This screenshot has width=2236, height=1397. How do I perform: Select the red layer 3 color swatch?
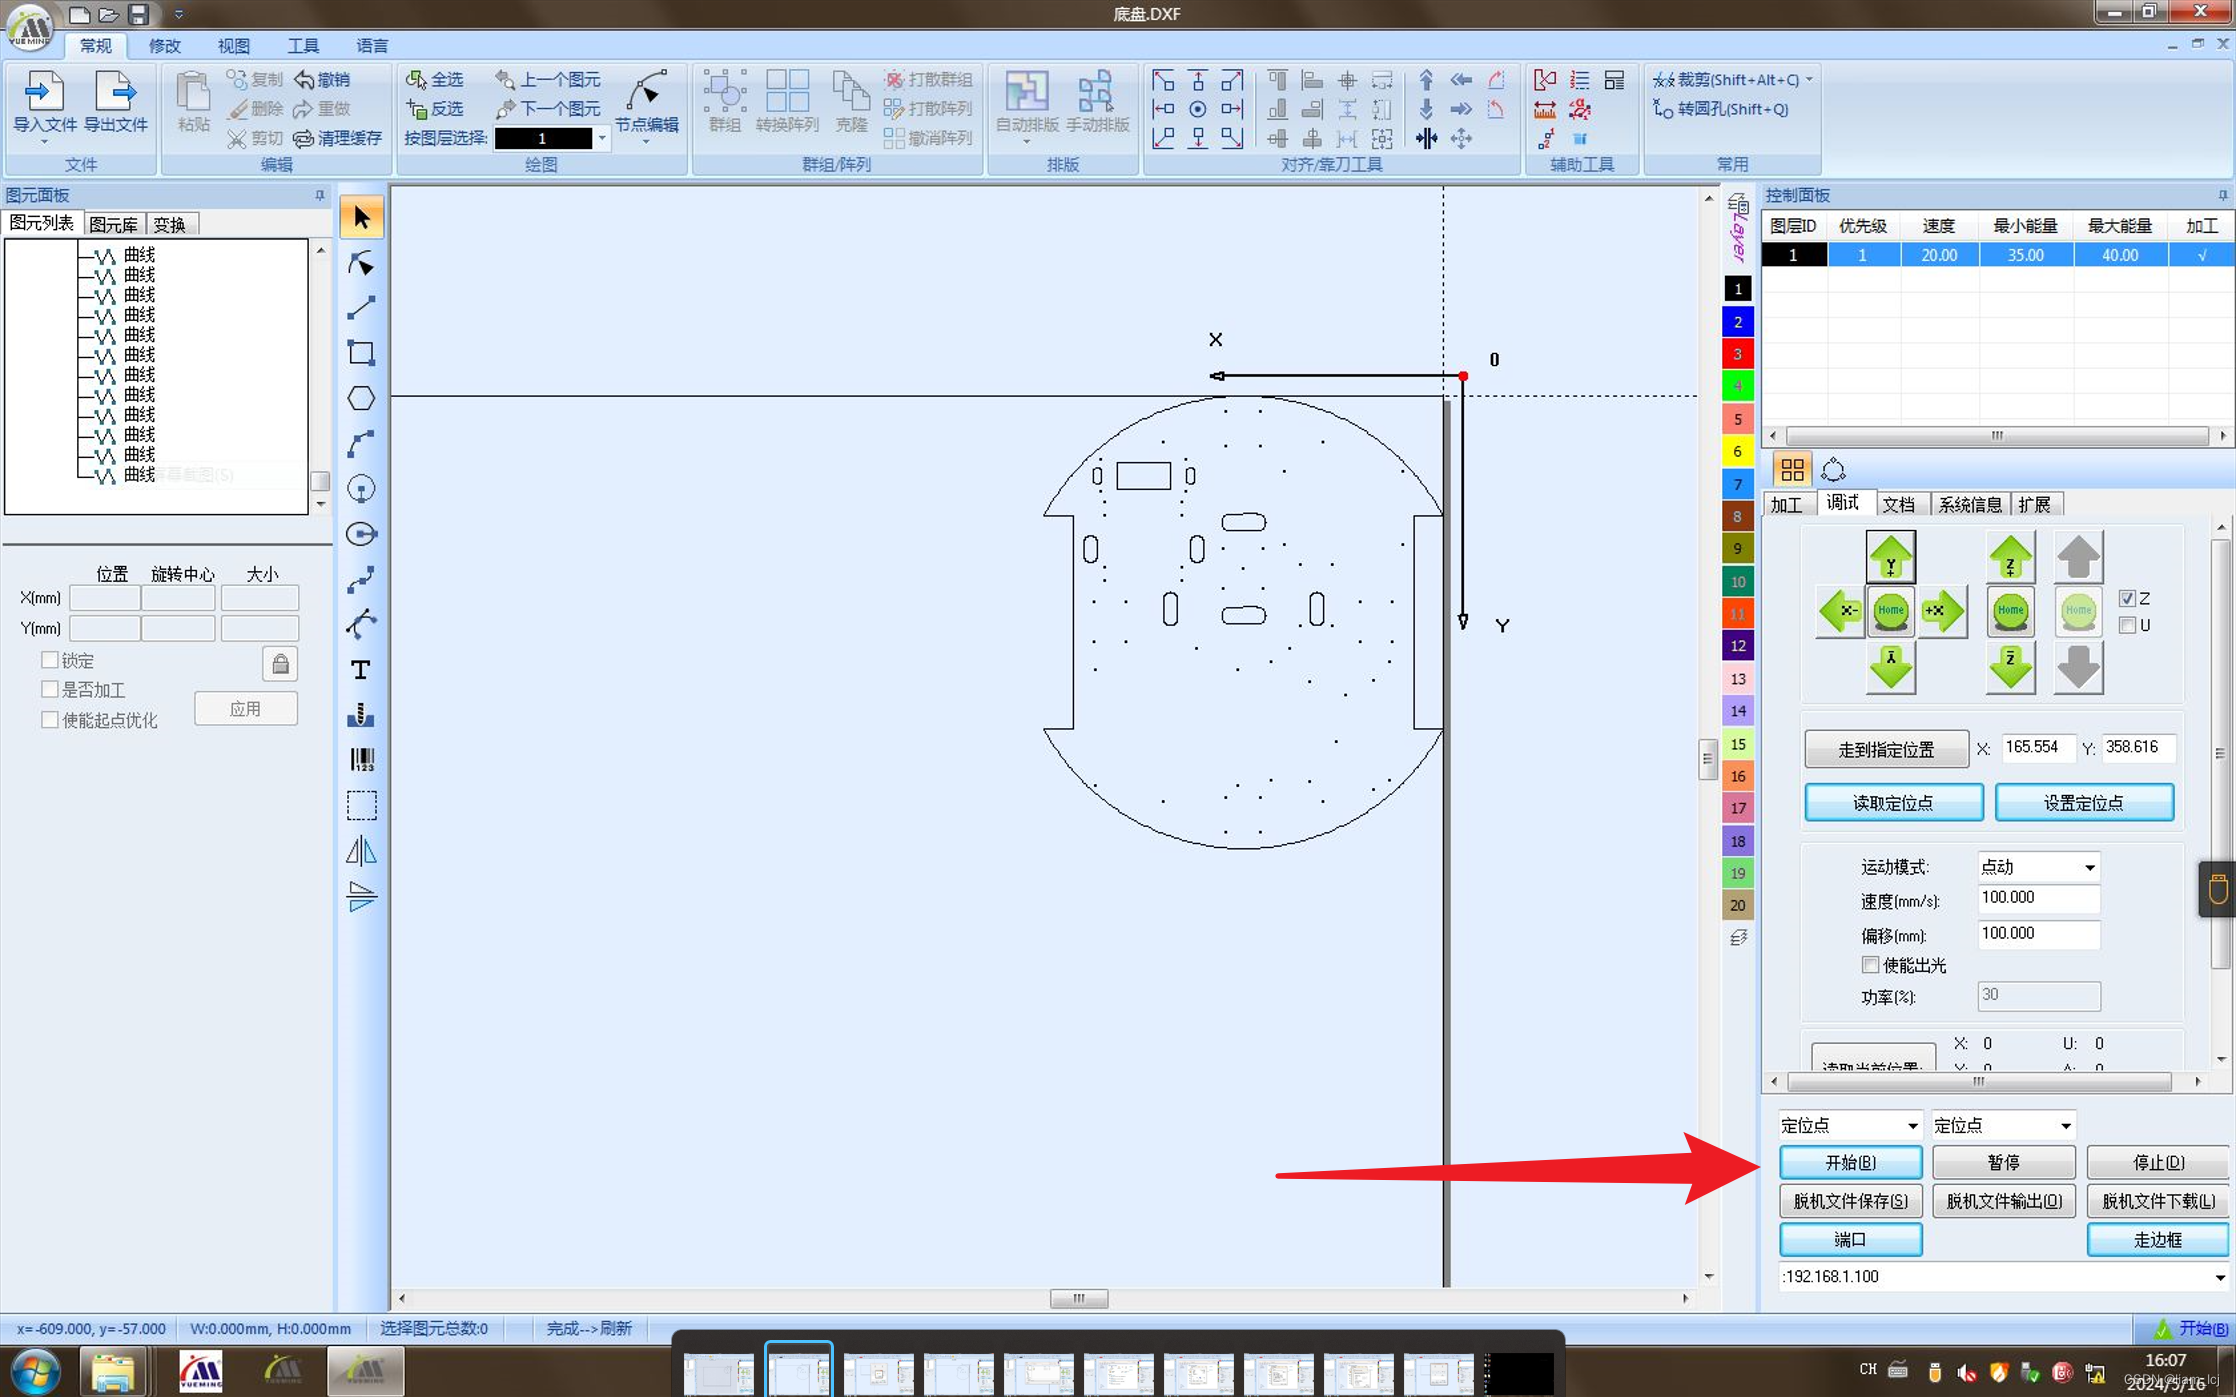tap(1737, 354)
